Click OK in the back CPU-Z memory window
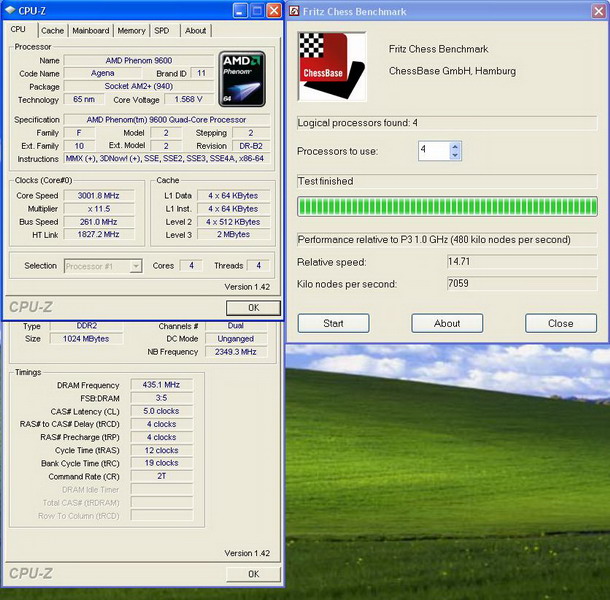Image resolution: width=610 pixels, height=600 pixels. tap(253, 574)
